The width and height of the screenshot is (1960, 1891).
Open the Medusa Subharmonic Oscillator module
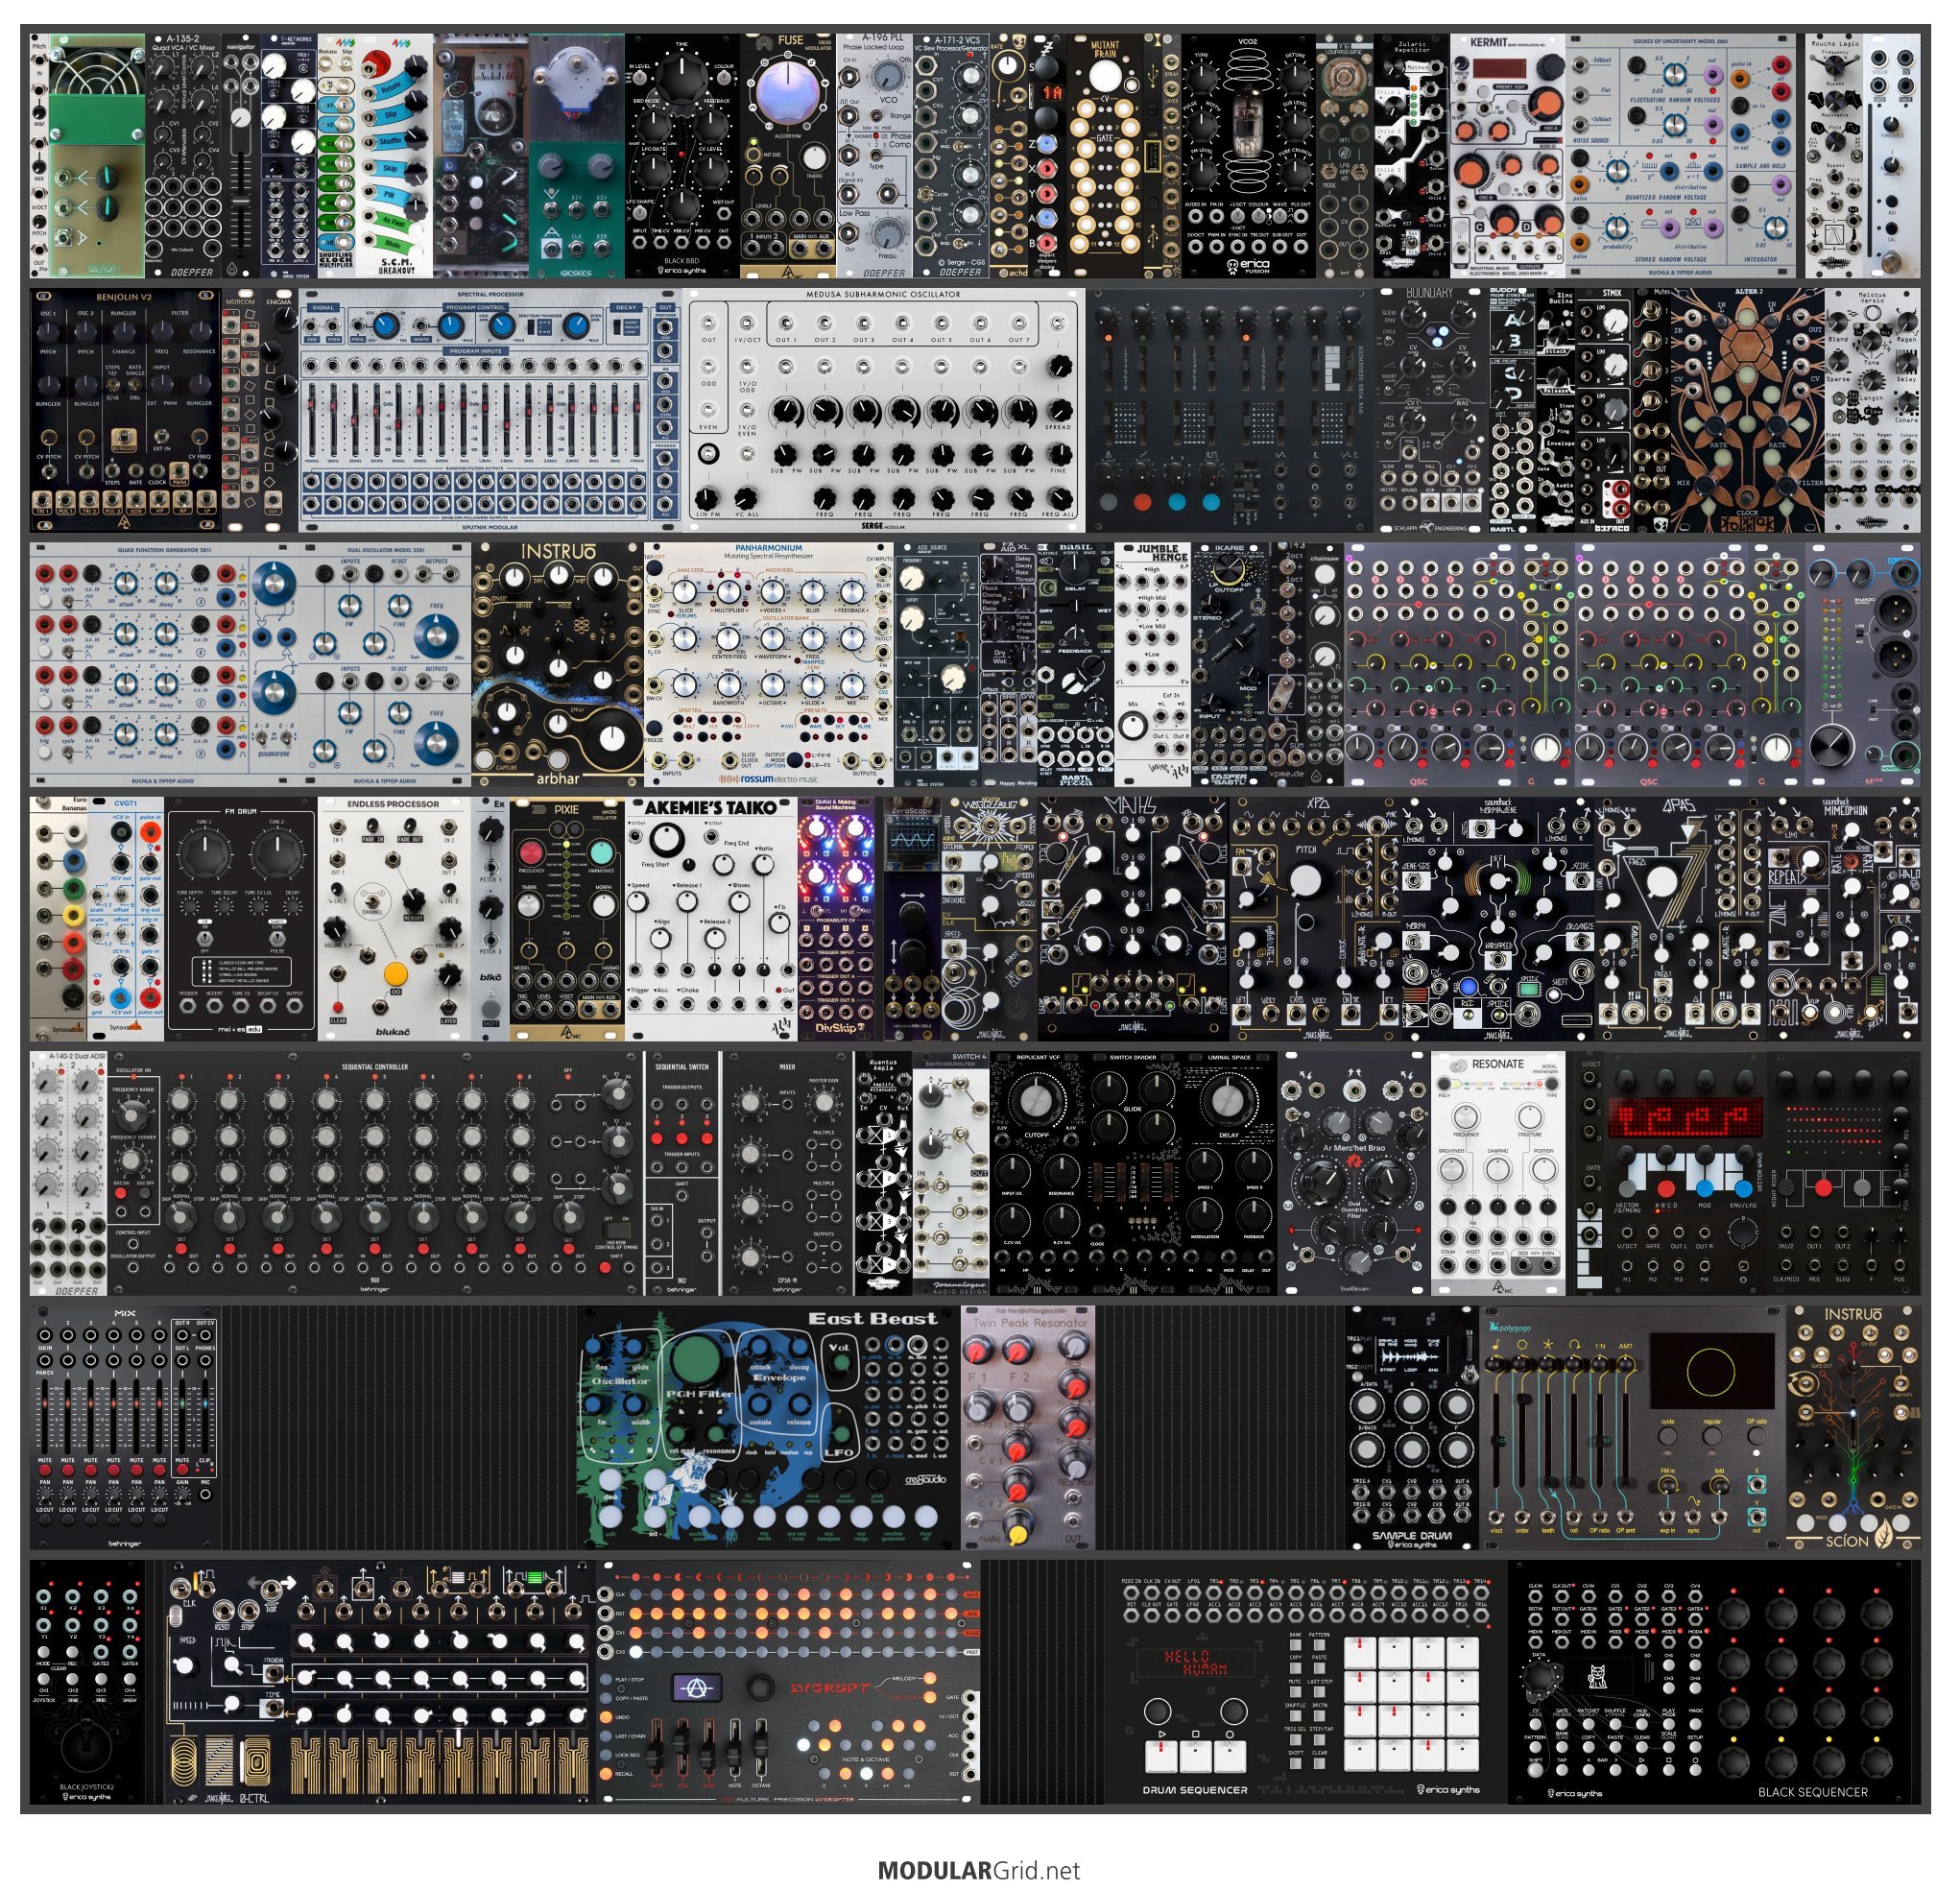tap(885, 410)
